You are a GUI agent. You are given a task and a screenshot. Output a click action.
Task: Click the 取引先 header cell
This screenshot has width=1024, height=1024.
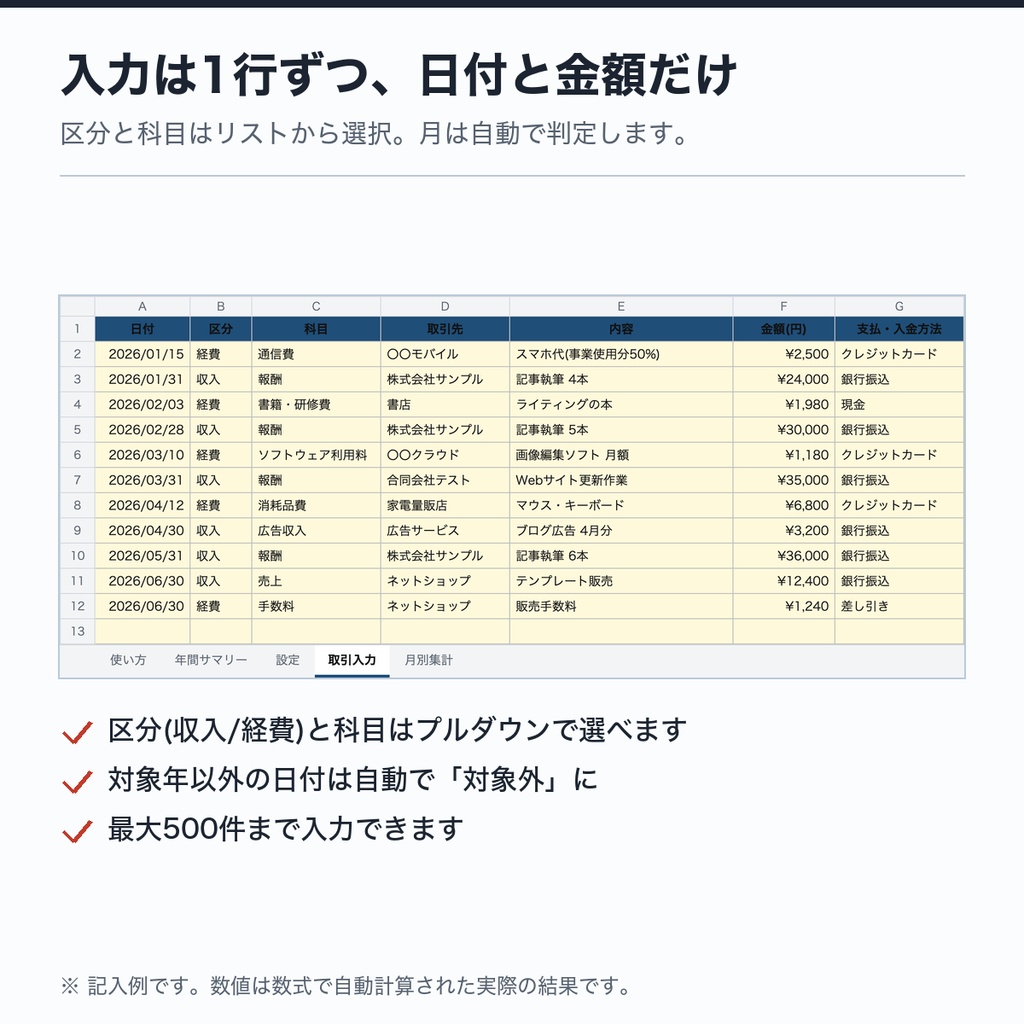[445, 329]
